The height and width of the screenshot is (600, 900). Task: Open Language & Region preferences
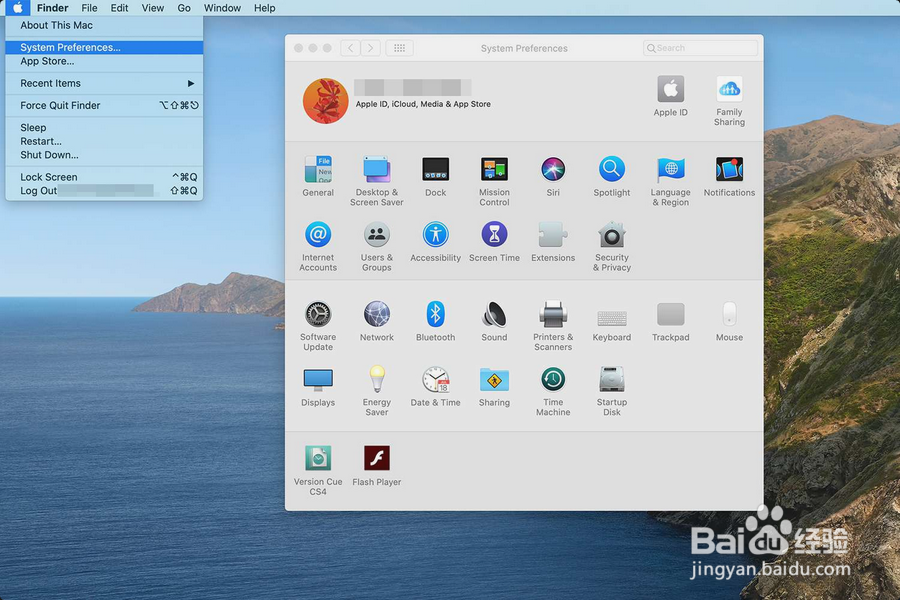tap(670, 180)
